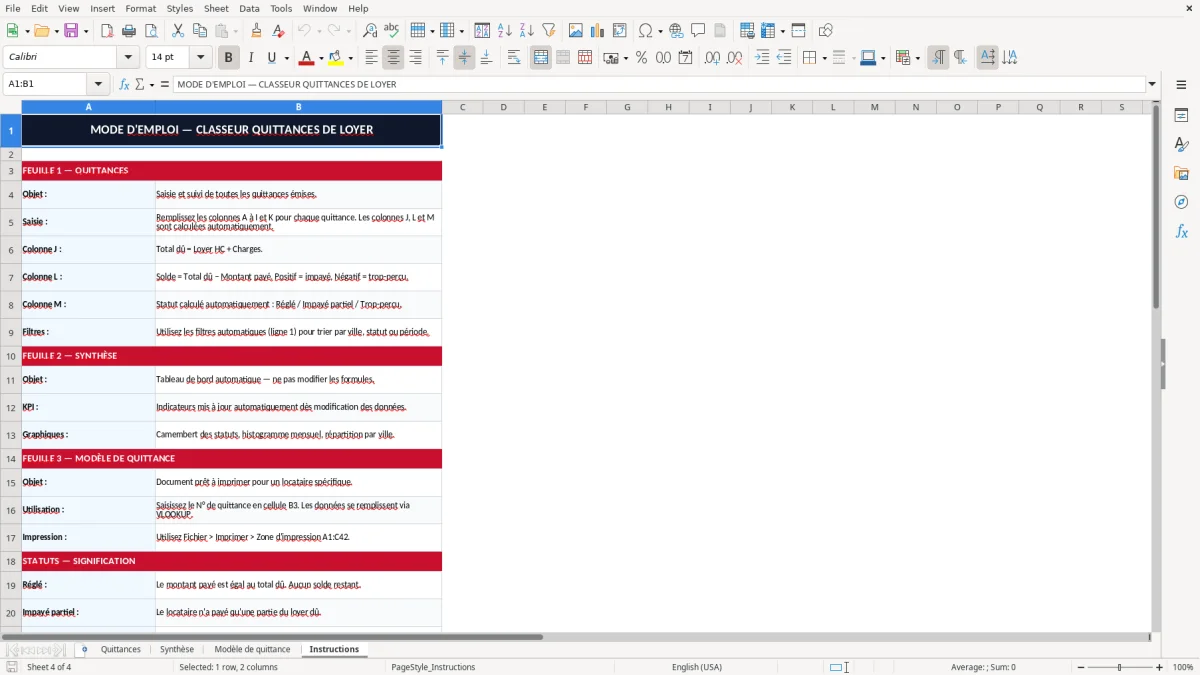This screenshot has height=675, width=1200.
Task: Toggle Underline formatting
Action: point(272,58)
